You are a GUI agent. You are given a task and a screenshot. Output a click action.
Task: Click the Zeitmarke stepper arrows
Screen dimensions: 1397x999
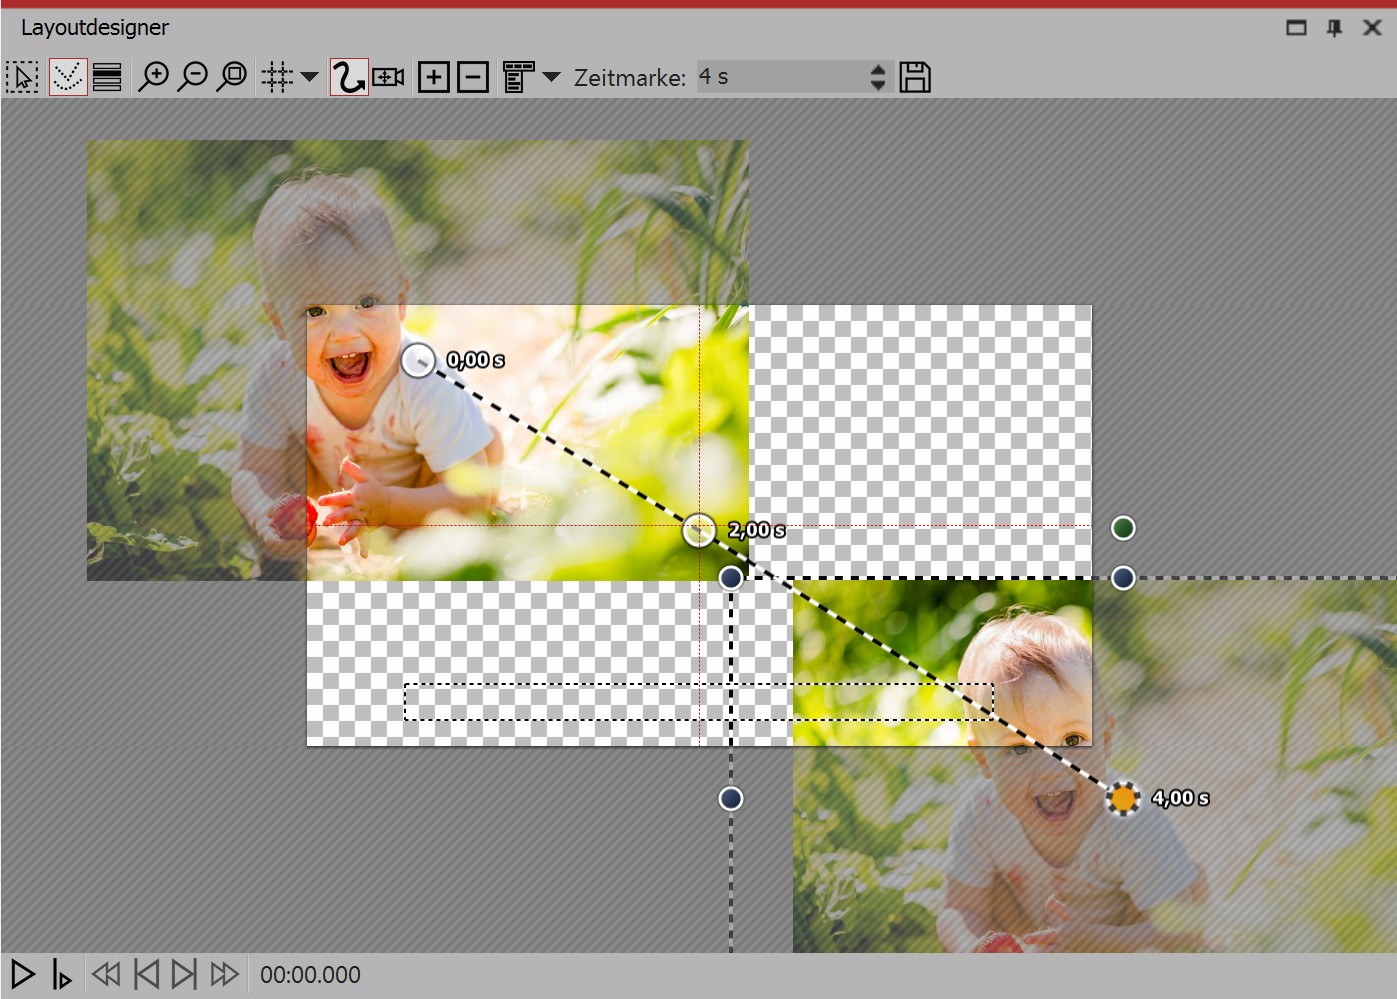pyautogui.click(x=878, y=77)
